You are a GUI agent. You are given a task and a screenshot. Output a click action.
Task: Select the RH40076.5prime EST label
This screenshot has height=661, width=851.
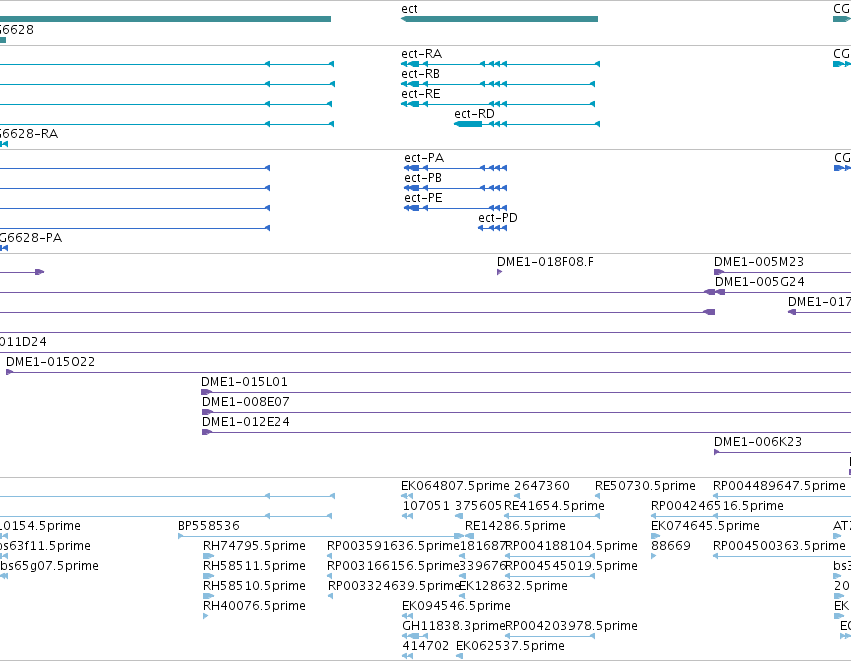(254, 606)
